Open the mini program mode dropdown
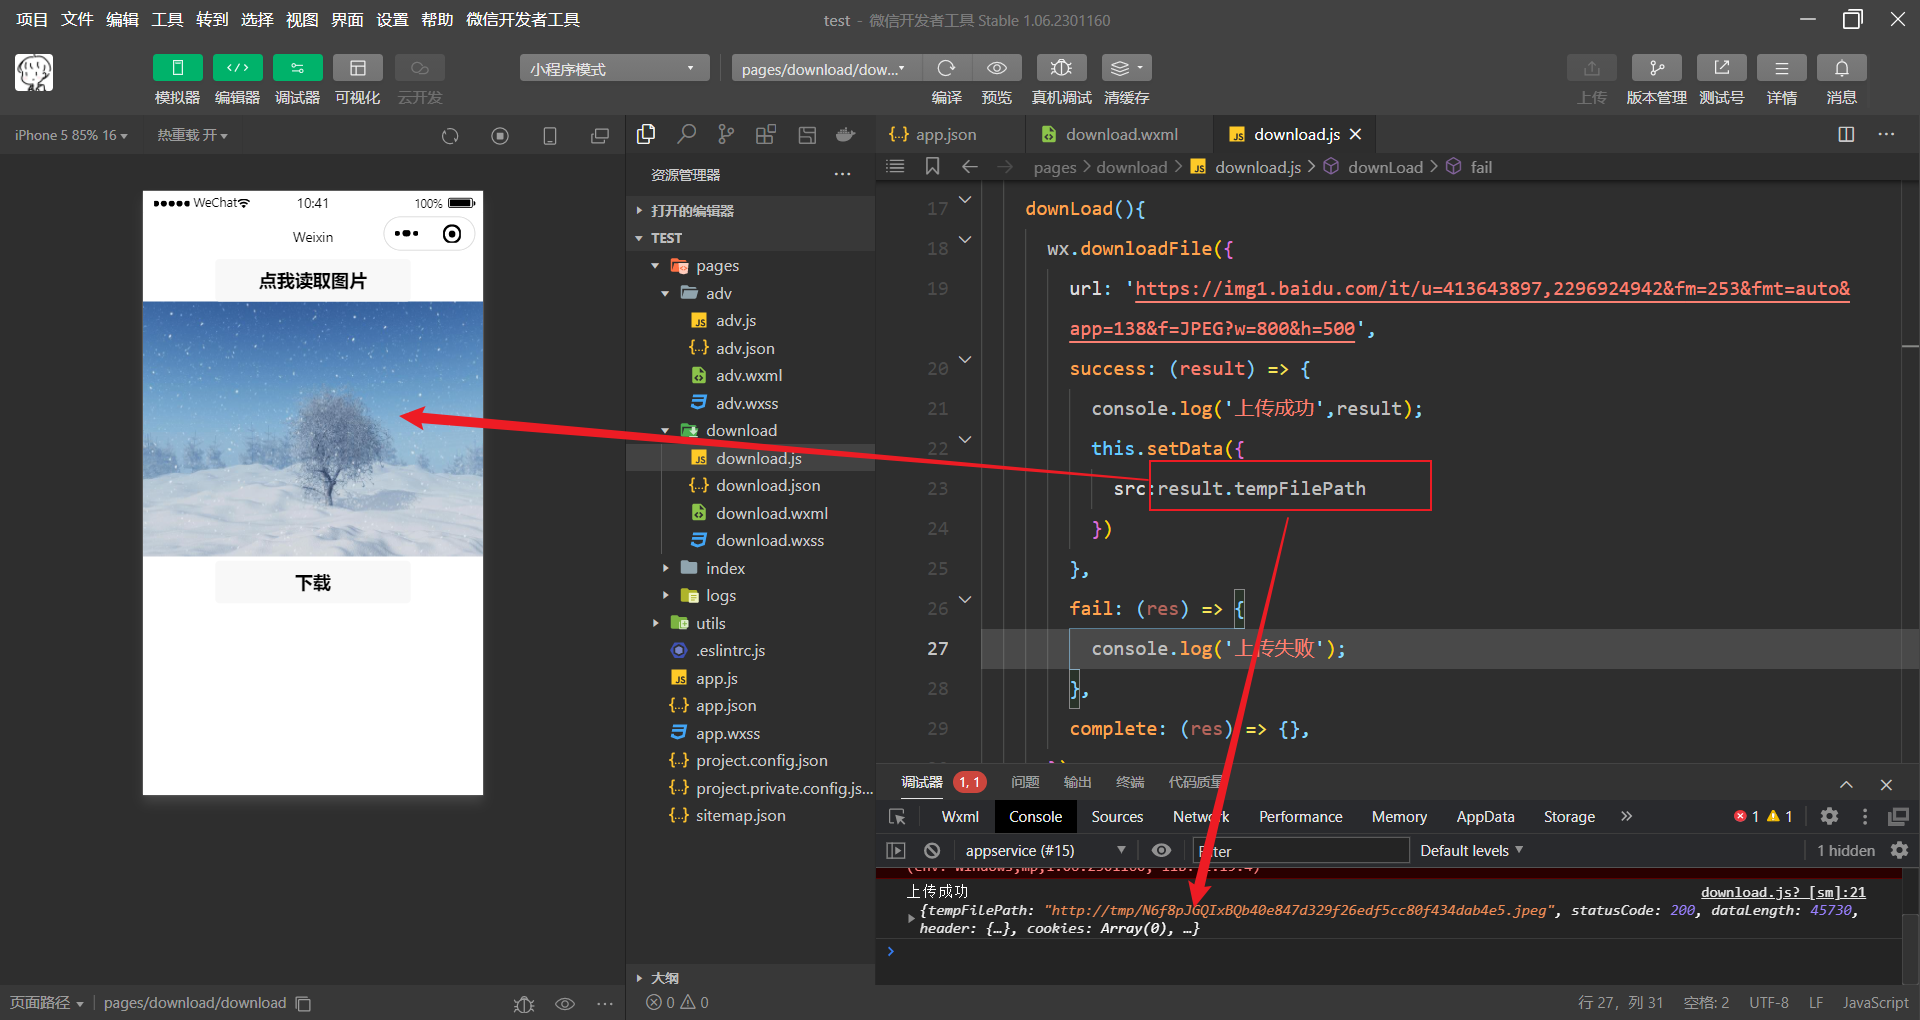Screen dimensions: 1920x1020 pos(614,68)
